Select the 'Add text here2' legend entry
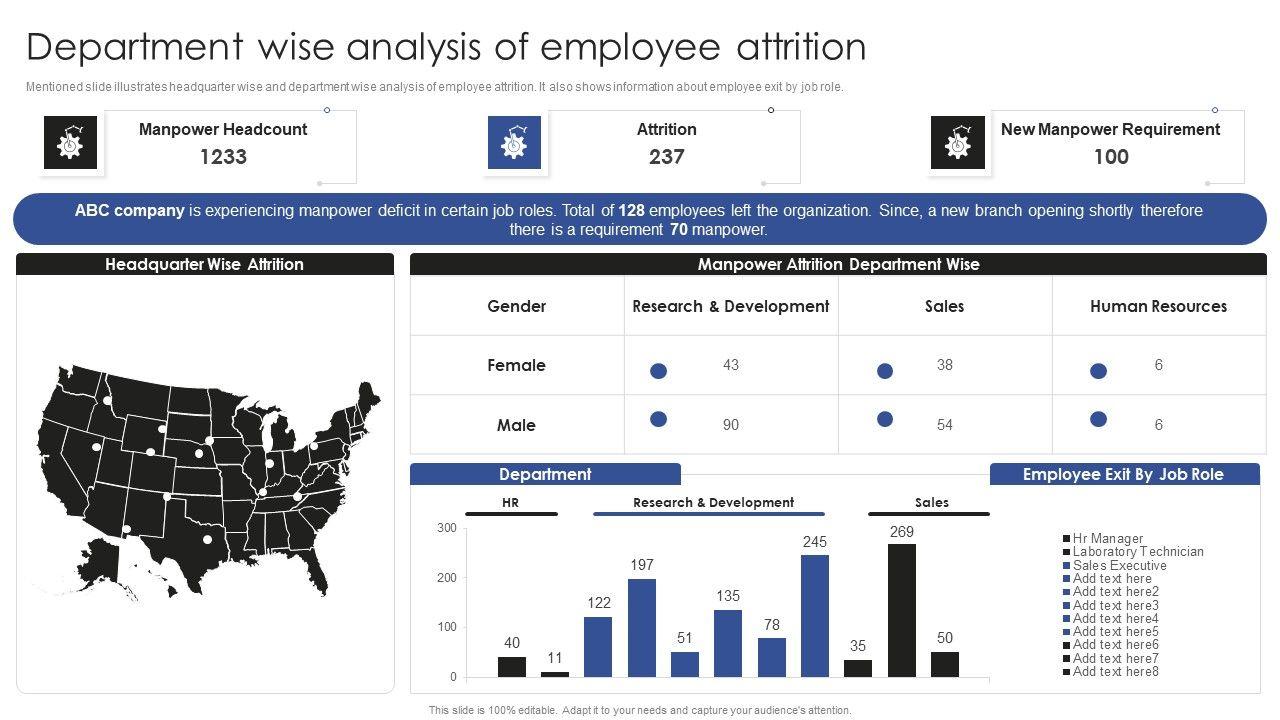1280x720 pixels. coord(1111,592)
